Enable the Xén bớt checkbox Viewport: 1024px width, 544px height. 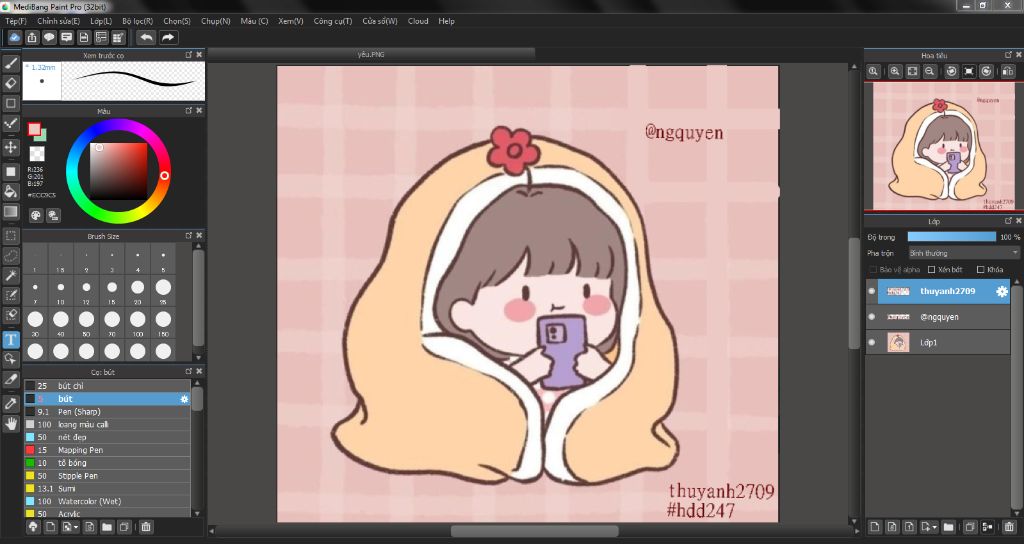[932, 269]
